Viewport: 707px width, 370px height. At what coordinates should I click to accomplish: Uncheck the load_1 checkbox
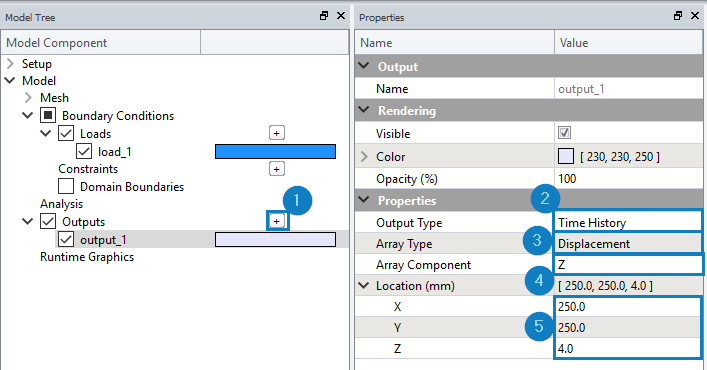(84, 151)
